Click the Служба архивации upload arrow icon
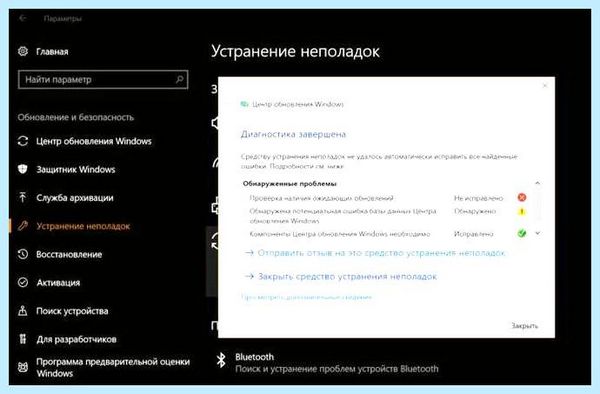 [x=23, y=197]
